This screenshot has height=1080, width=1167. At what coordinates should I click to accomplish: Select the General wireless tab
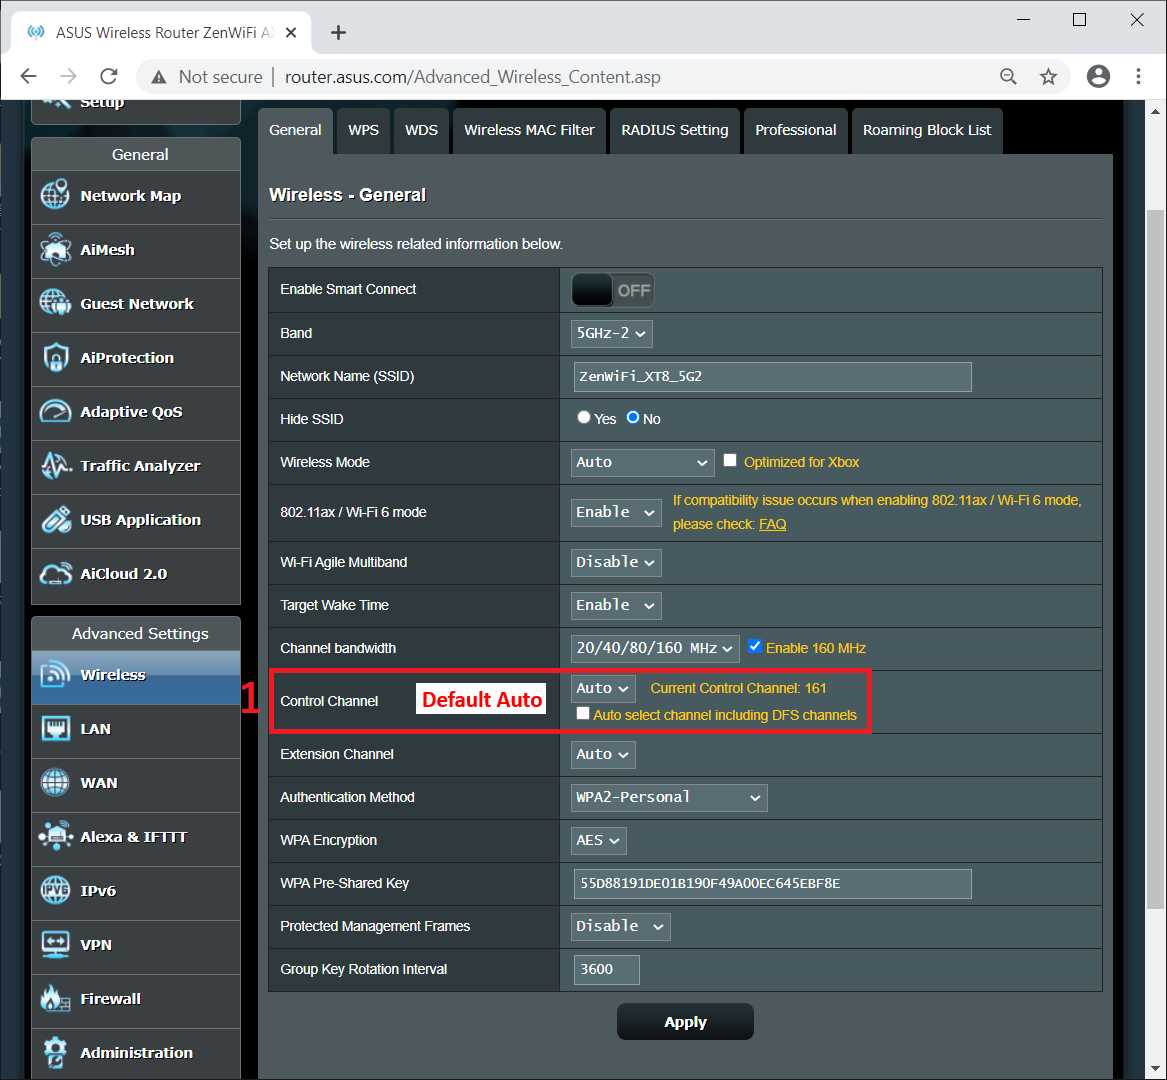pos(295,130)
